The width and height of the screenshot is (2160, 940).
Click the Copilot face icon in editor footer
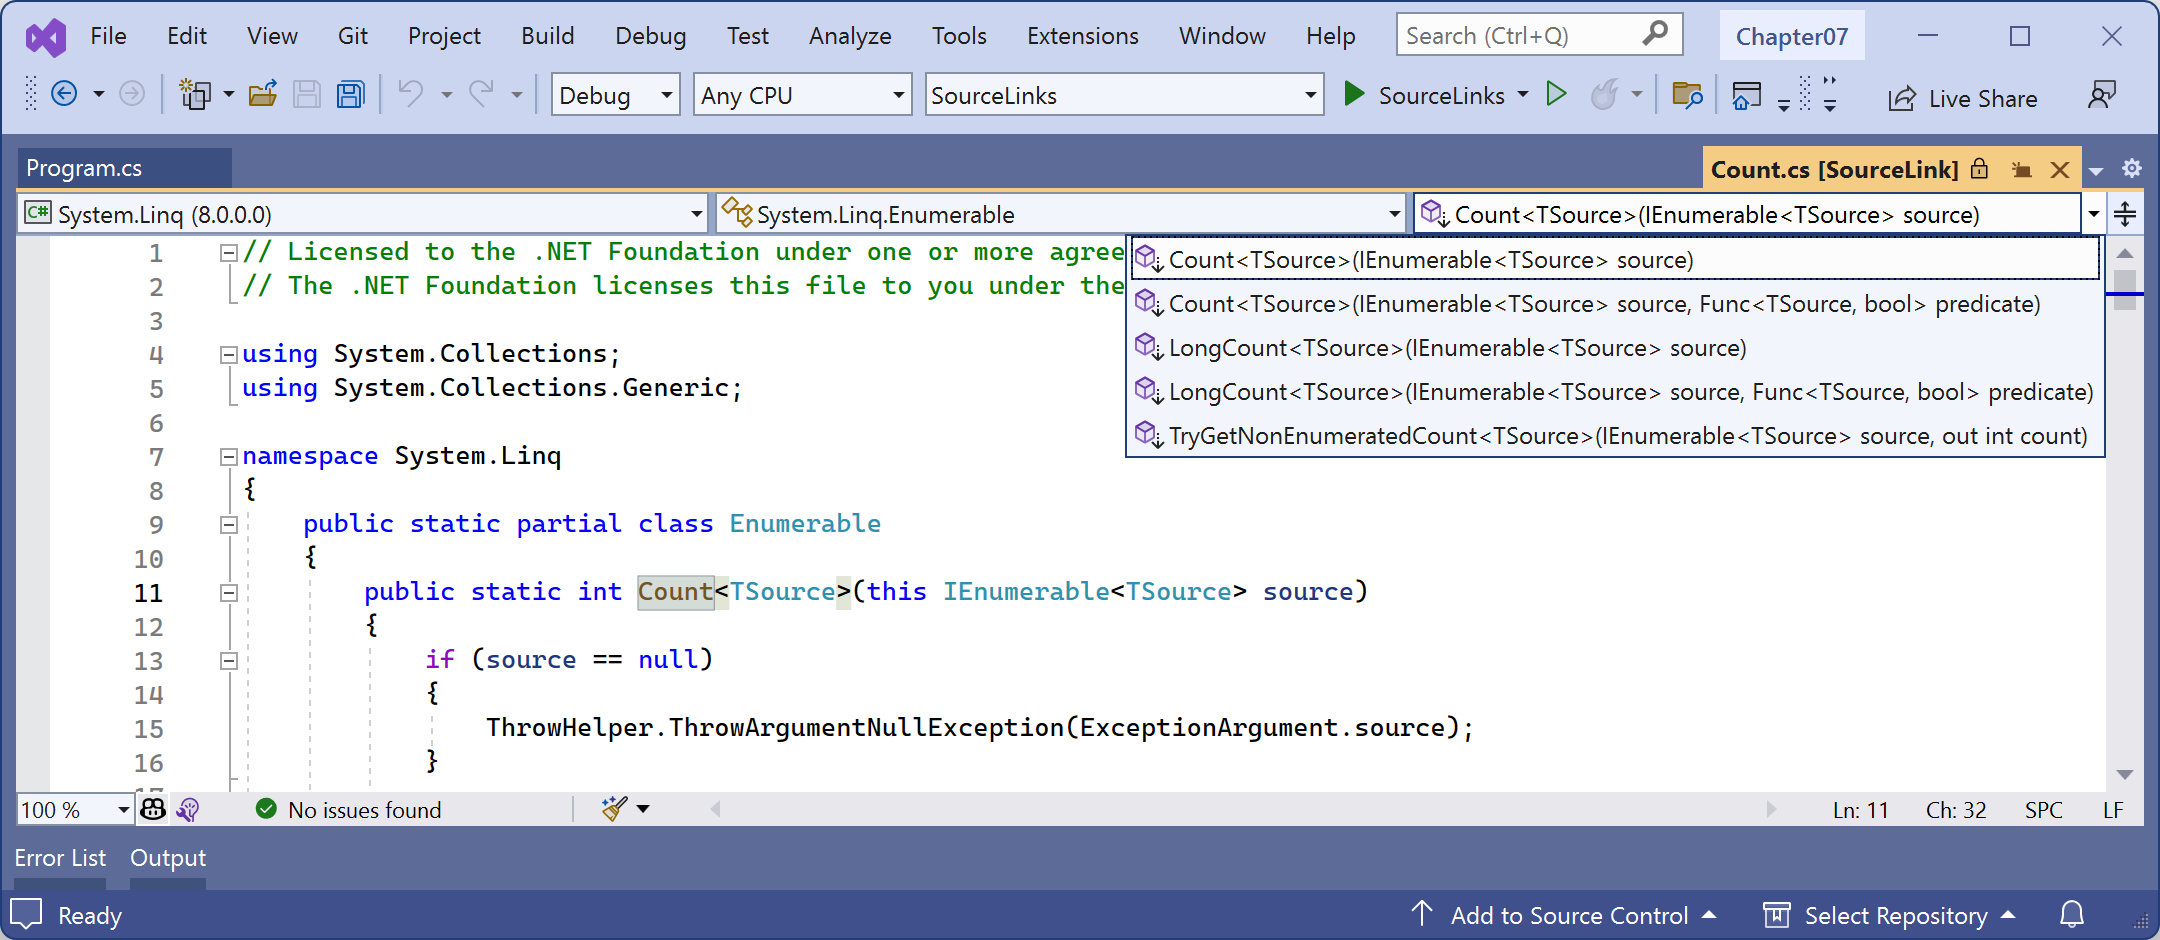(153, 809)
